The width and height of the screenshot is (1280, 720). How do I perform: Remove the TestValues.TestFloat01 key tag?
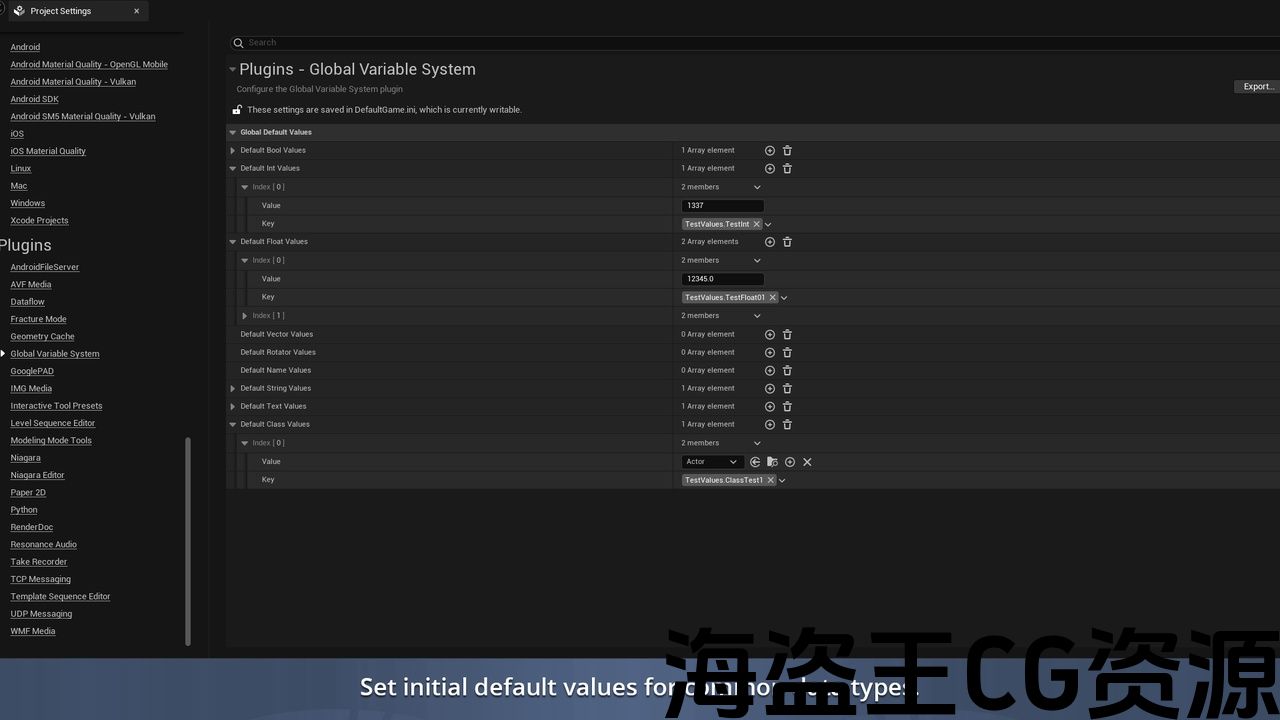coord(772,298)
